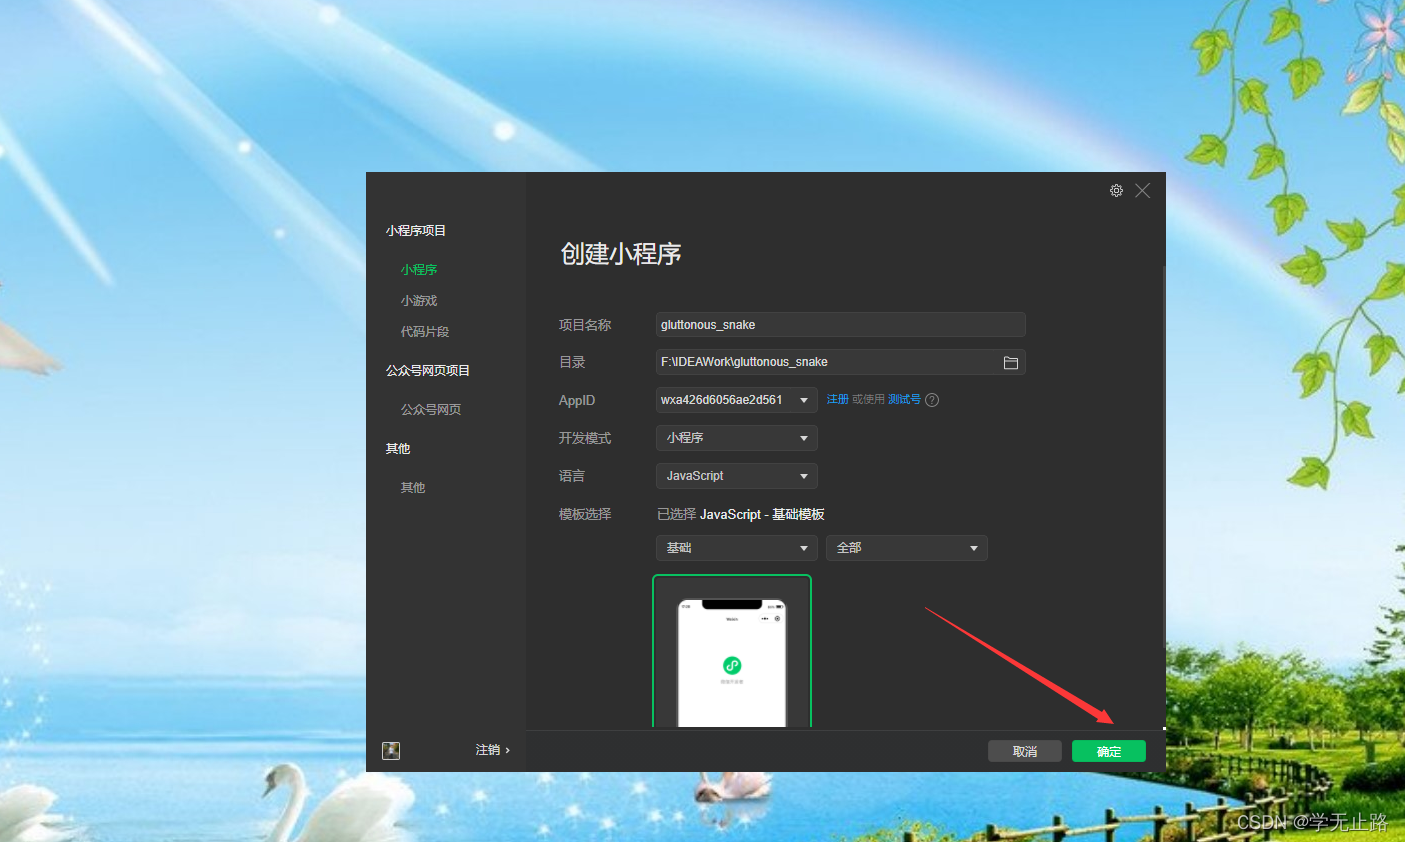Select 小游戏 in the sidebar

click(419, 301)
